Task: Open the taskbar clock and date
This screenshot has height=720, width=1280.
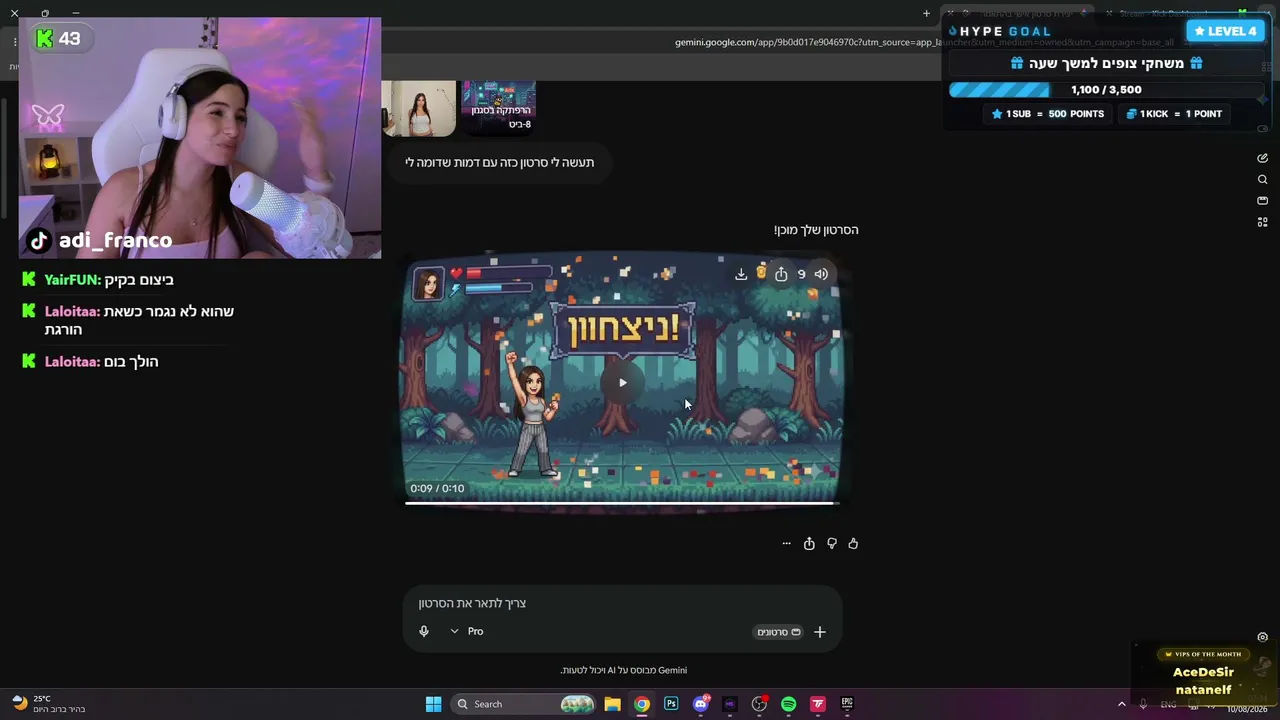Action: click(1247, 705)
